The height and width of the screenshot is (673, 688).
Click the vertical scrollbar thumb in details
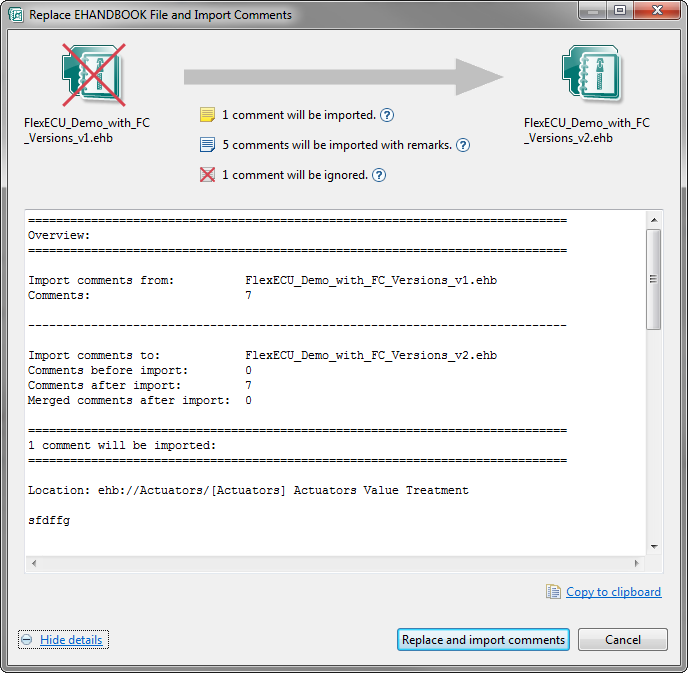click(653, 278)
